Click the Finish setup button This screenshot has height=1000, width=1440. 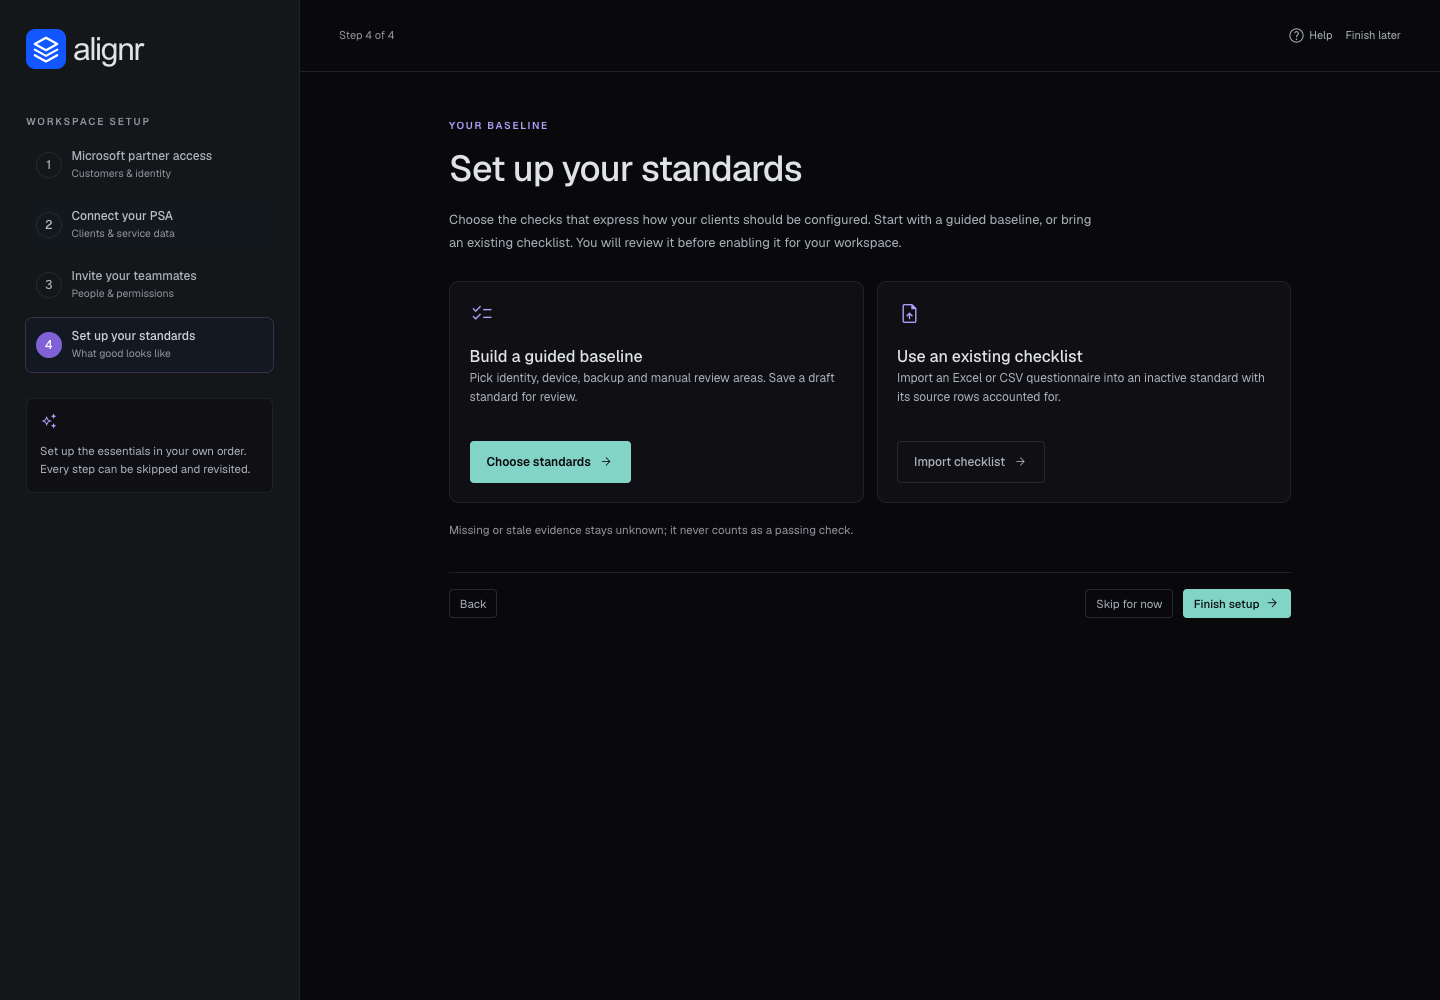1237,604
